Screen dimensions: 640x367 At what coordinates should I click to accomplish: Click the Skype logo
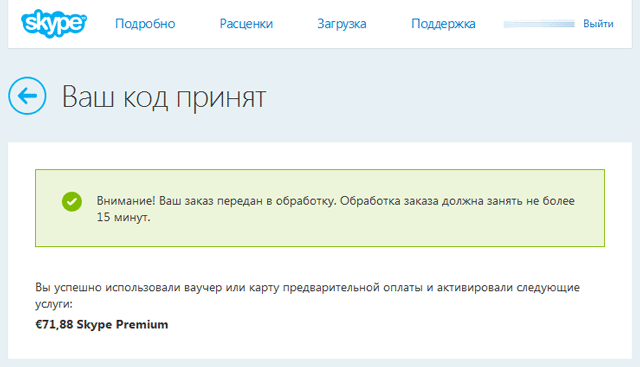53,23
